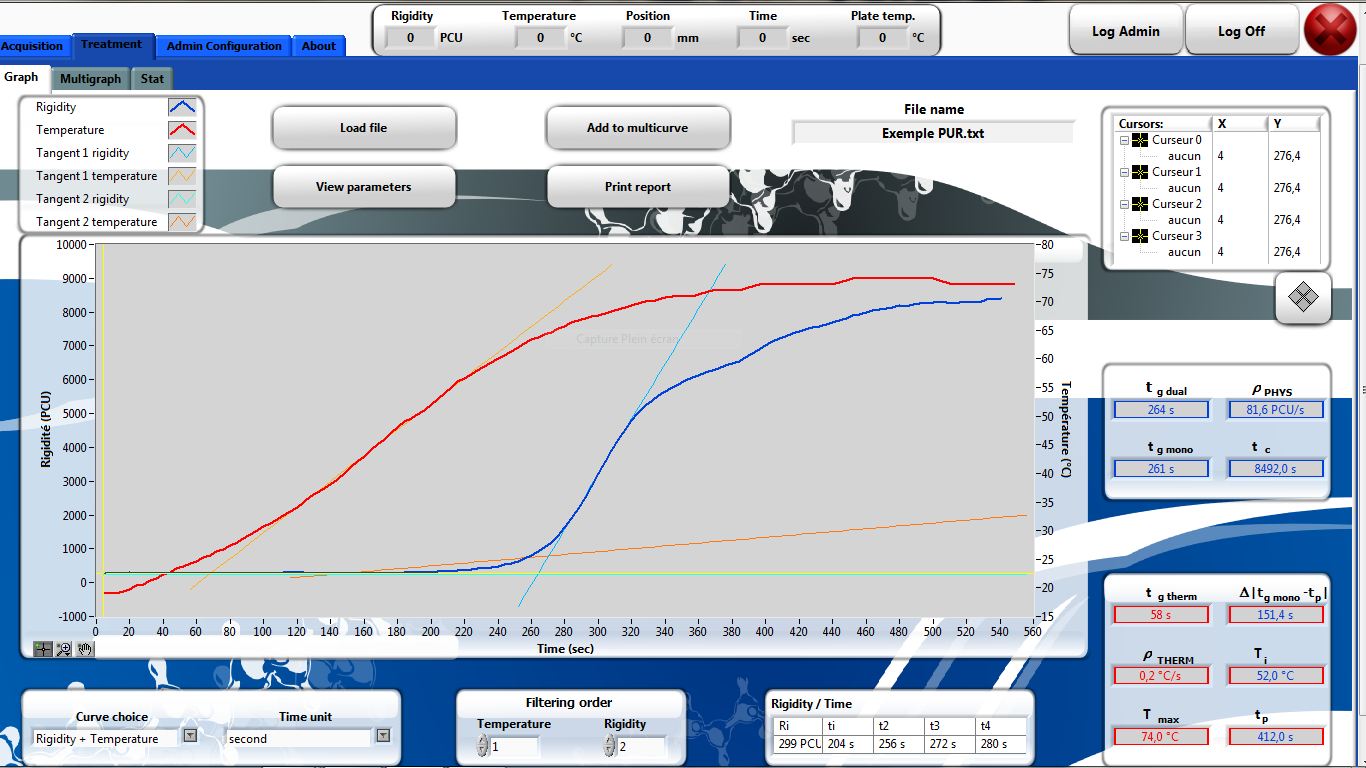Click the File name text field
Viewport: 1366px width, 768px height.
coord(933,133)
